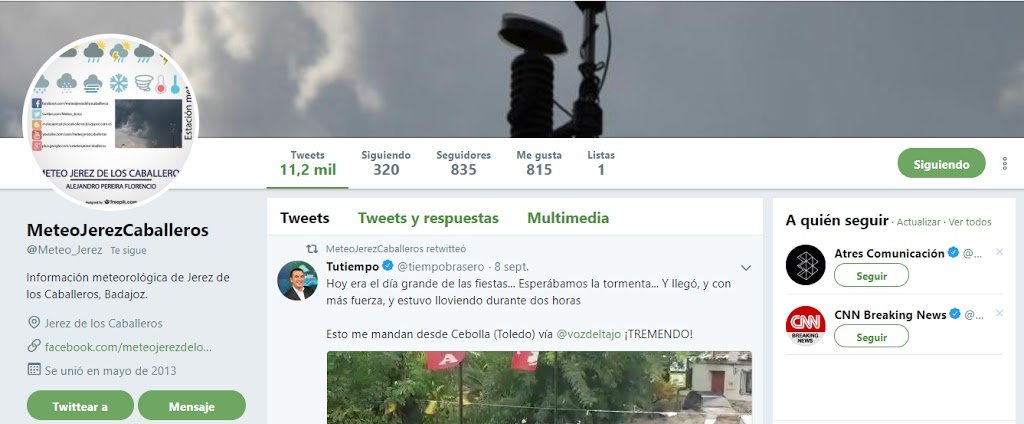Open the Me gusta 815 stat
The image size is (1024, 424).
click(539, 163)
